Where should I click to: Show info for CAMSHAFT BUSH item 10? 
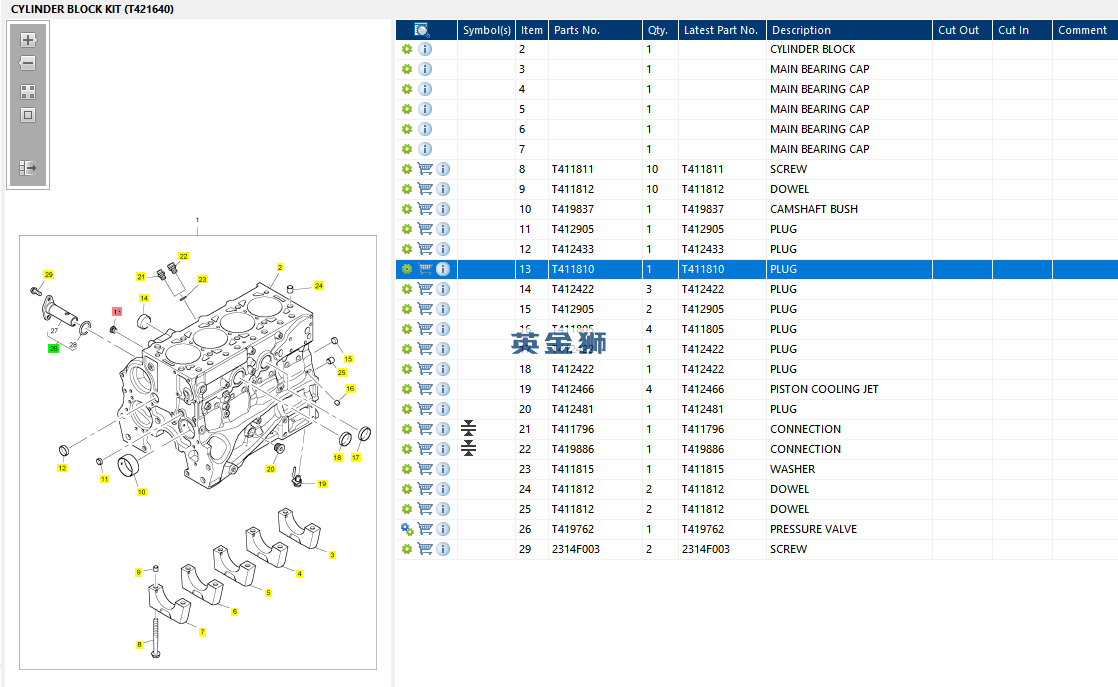click(443, 209)
